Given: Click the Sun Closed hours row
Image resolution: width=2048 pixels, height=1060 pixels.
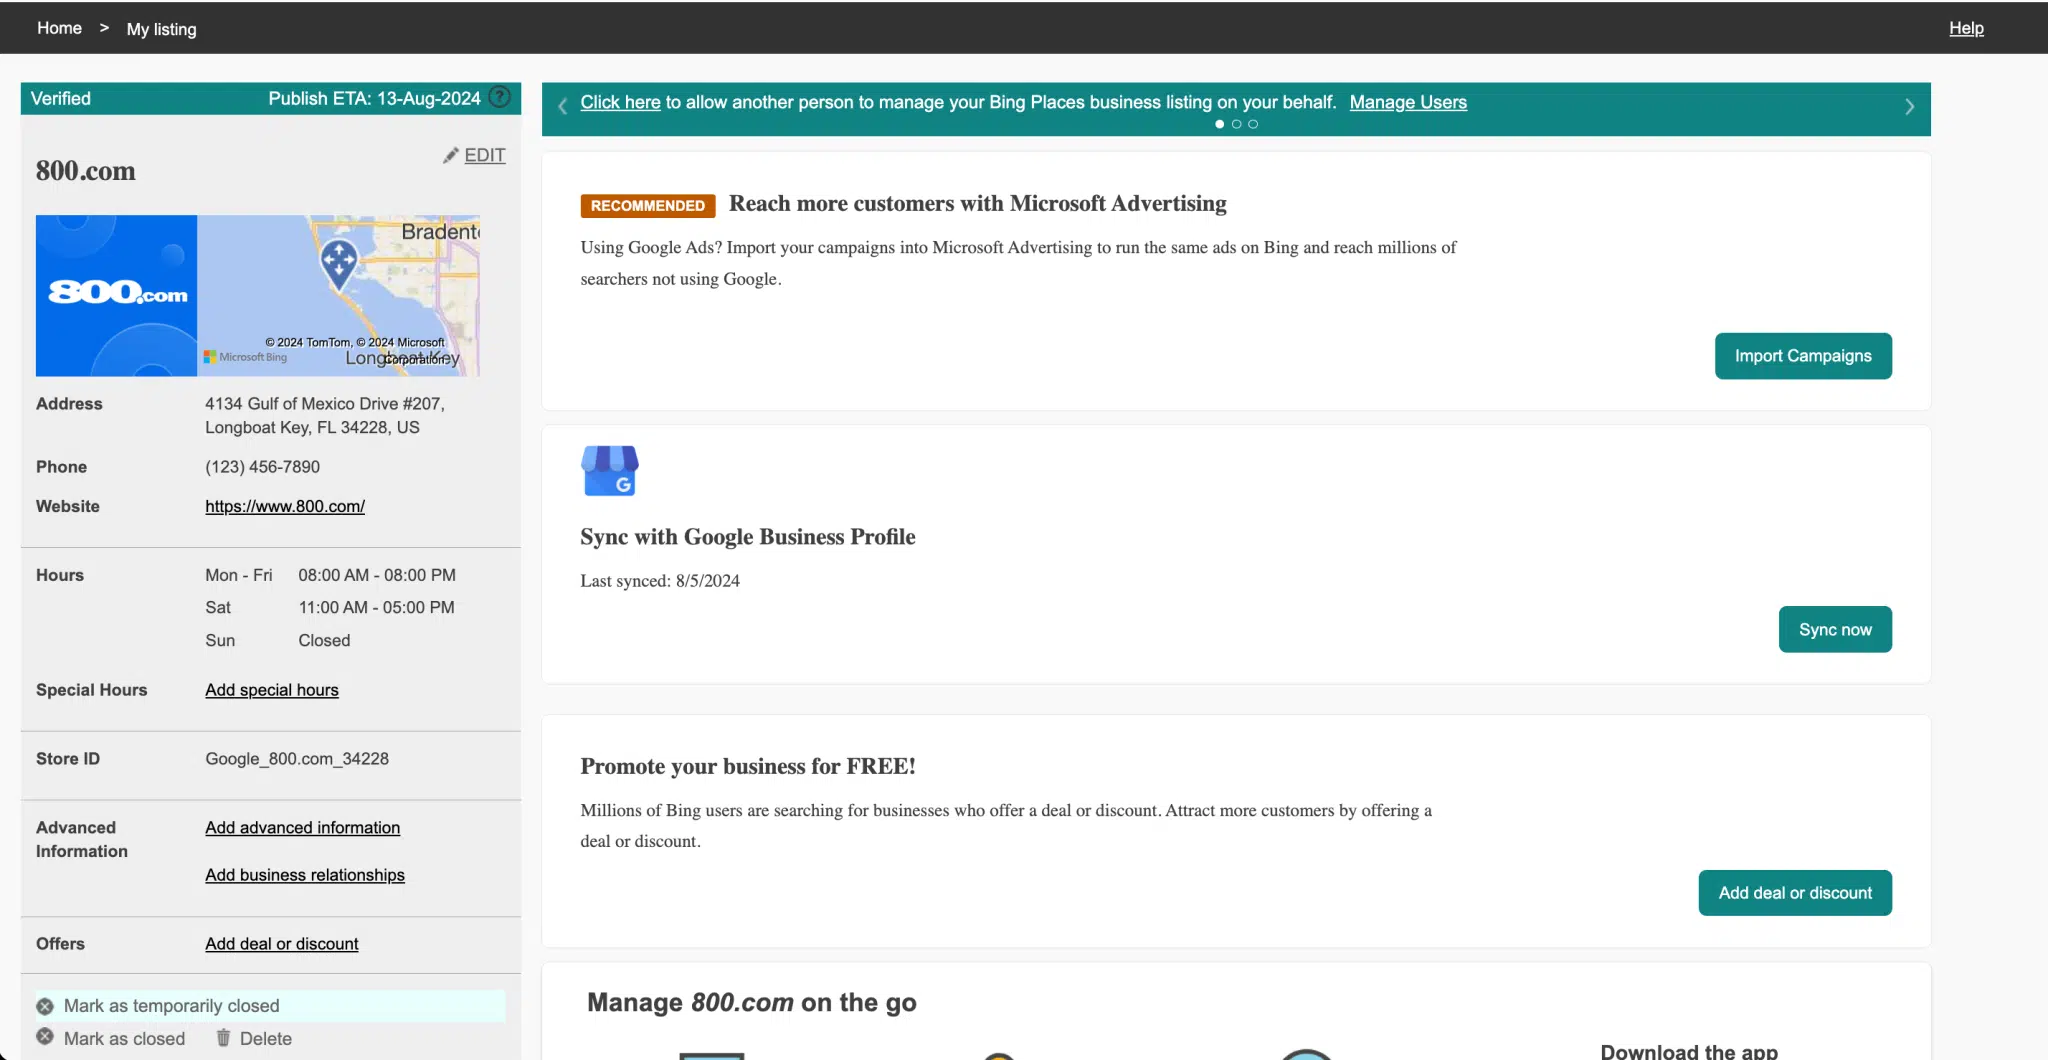Looking at the screenshot, I should click(278, 640).
